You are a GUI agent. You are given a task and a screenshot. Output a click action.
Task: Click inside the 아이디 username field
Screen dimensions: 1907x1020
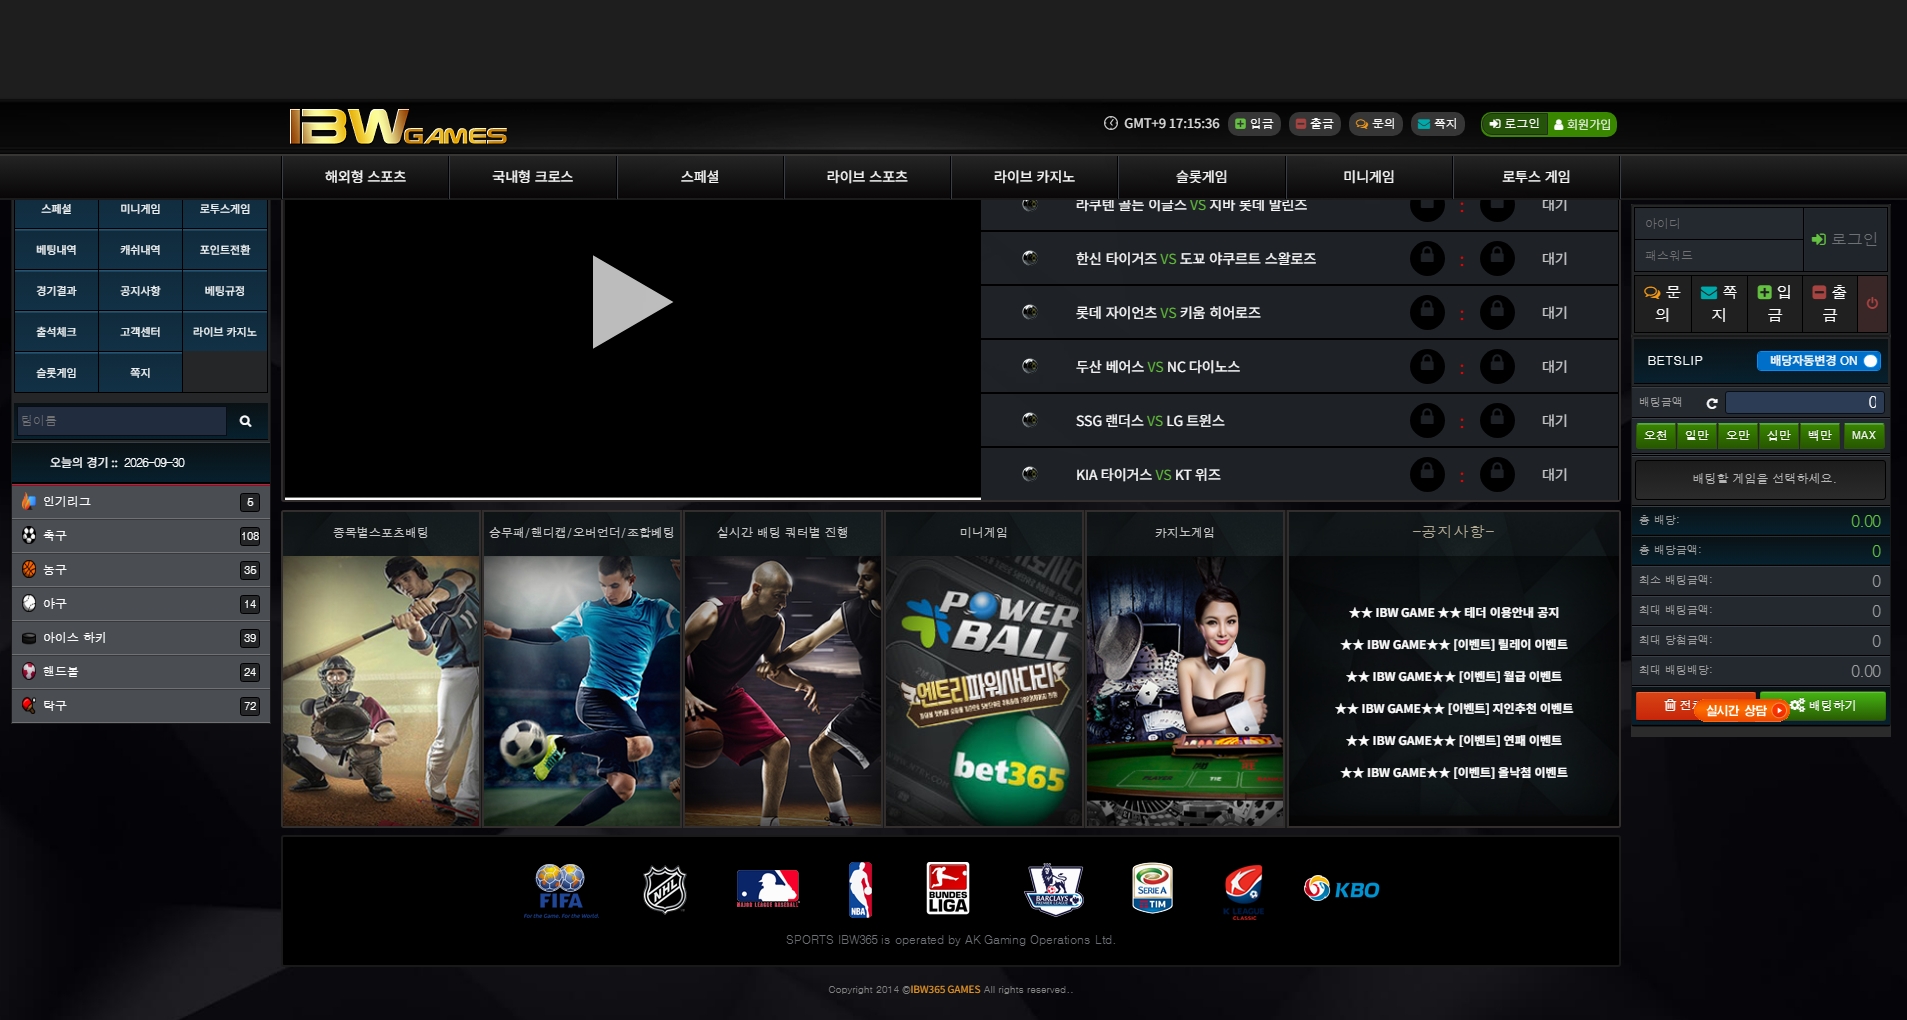pos(1719,224)
